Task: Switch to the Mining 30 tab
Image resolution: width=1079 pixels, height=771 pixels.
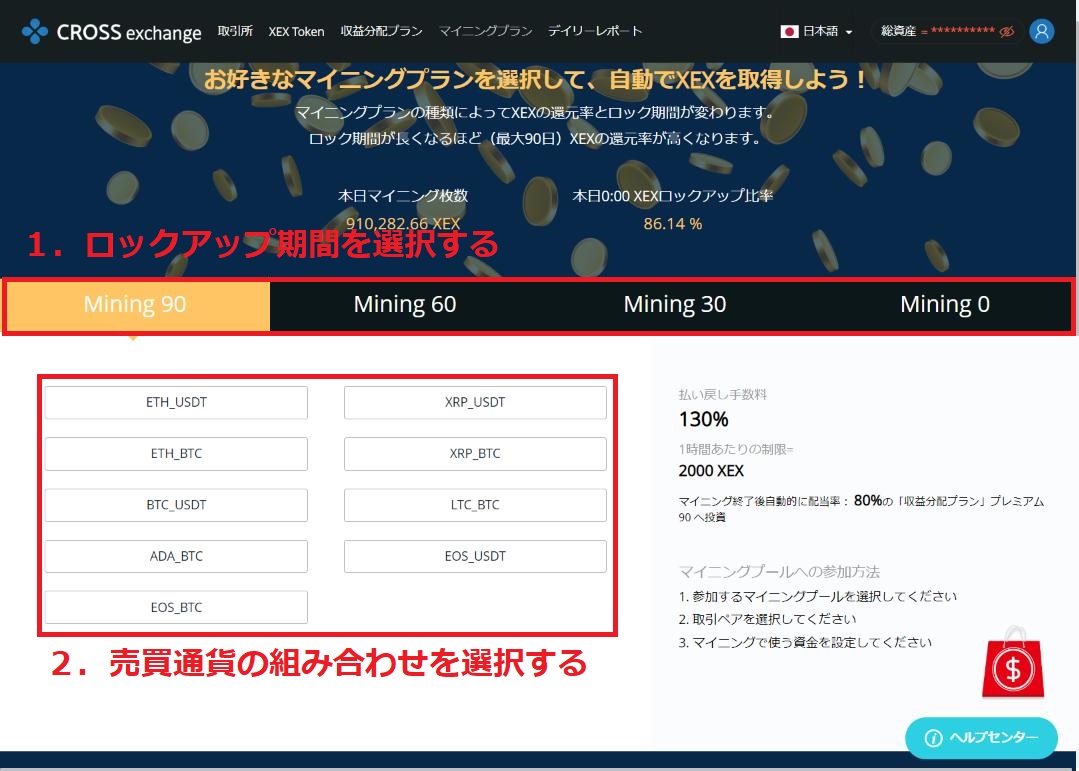Action: [x=674, y=305]
